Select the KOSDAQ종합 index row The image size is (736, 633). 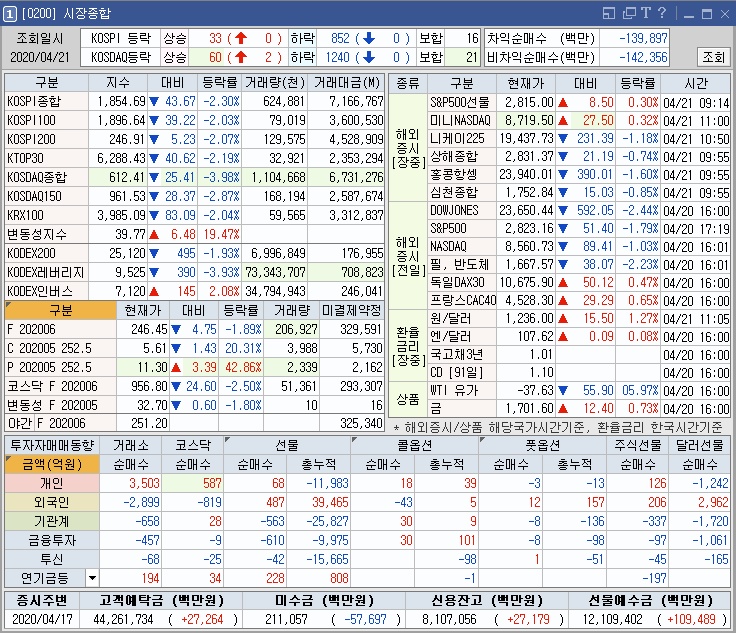(x=195, y=177)
